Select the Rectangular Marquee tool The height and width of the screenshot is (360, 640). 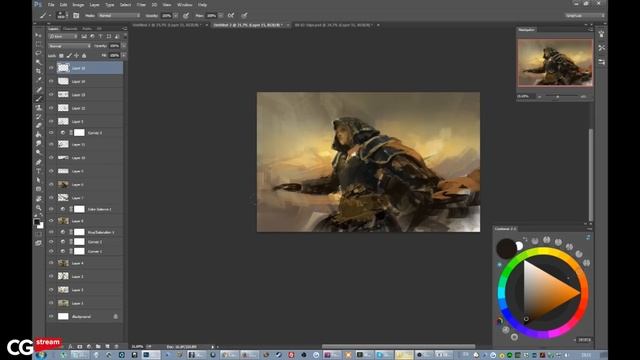[x=39, y=44]
